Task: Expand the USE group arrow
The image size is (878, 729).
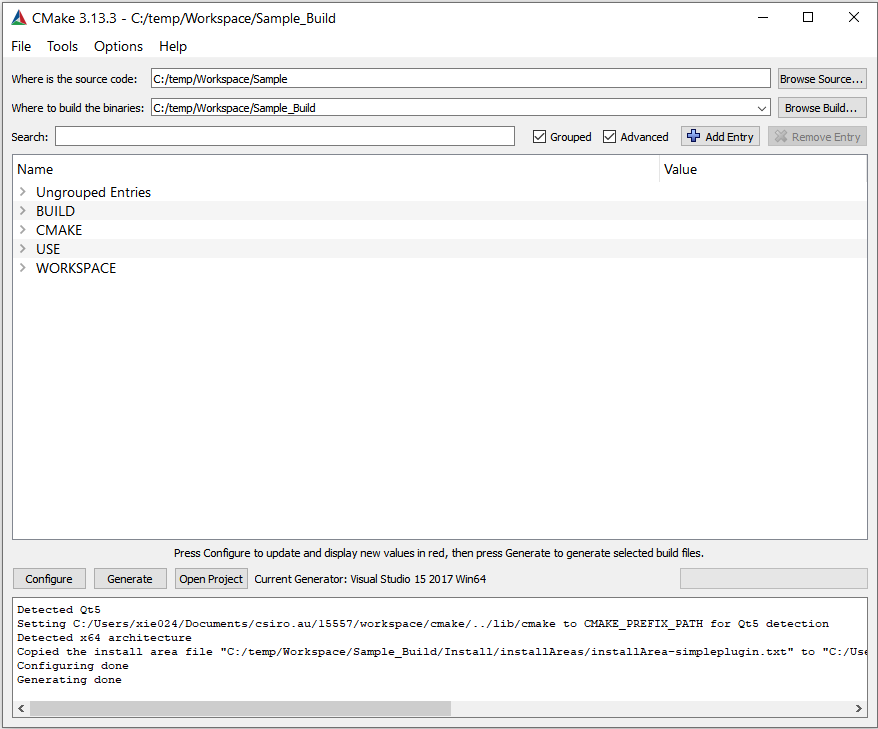Action: tap(22, 249)
